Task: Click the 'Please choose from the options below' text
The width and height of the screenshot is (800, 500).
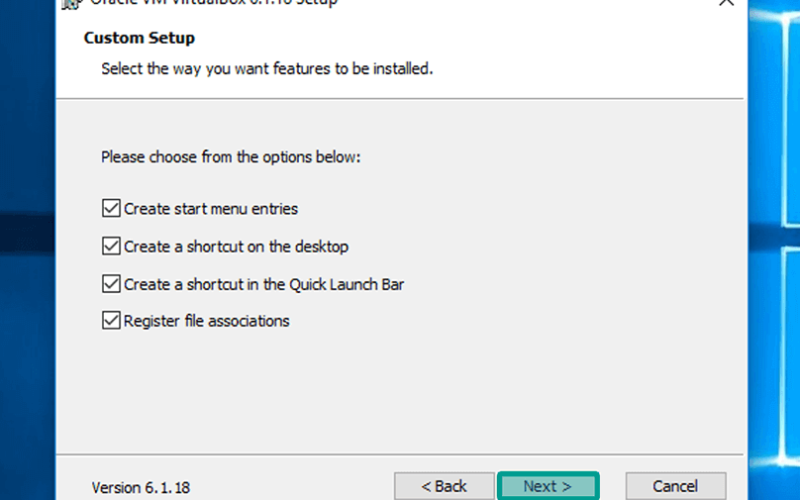Action: [231, 157]
